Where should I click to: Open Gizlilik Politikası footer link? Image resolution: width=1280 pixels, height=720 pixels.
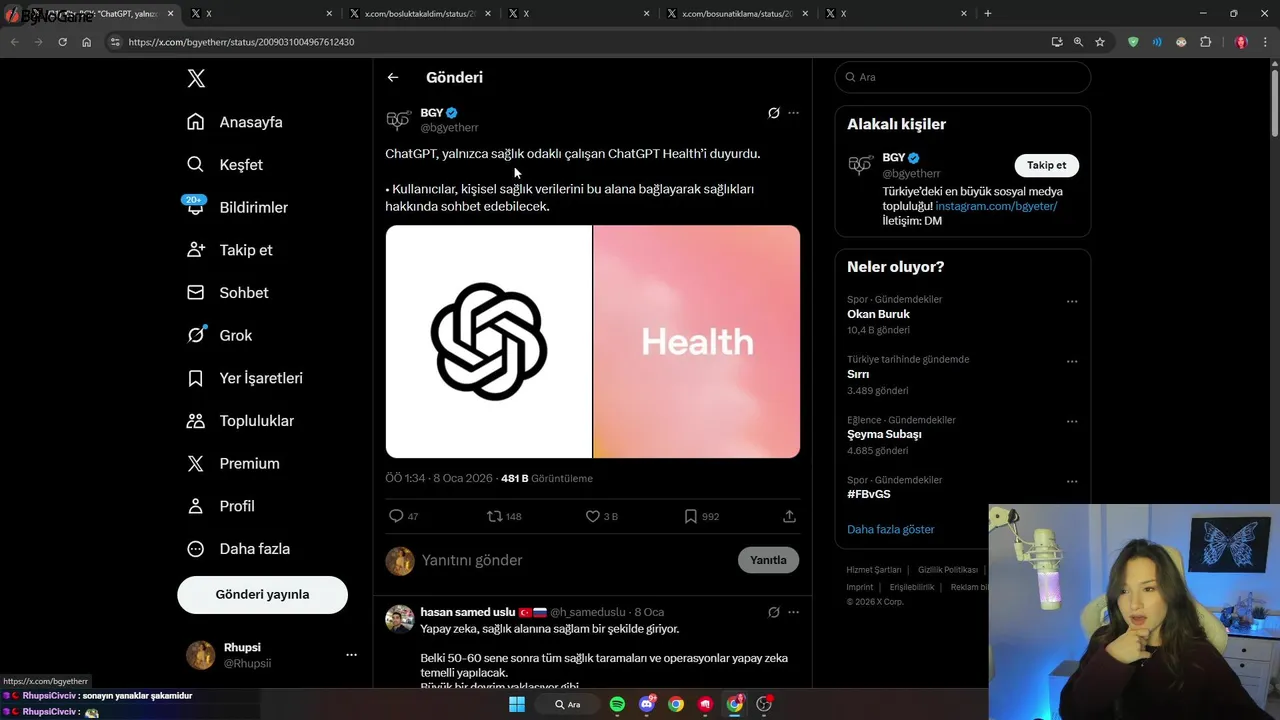(948, 570)
